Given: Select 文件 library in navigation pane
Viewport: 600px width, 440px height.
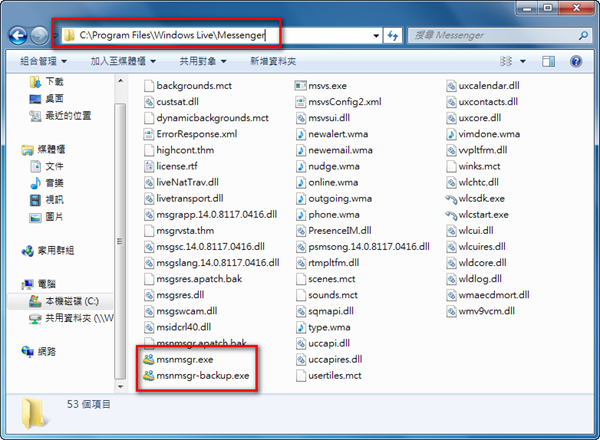Looking at the screenshot, I should (x=46, y=166).
